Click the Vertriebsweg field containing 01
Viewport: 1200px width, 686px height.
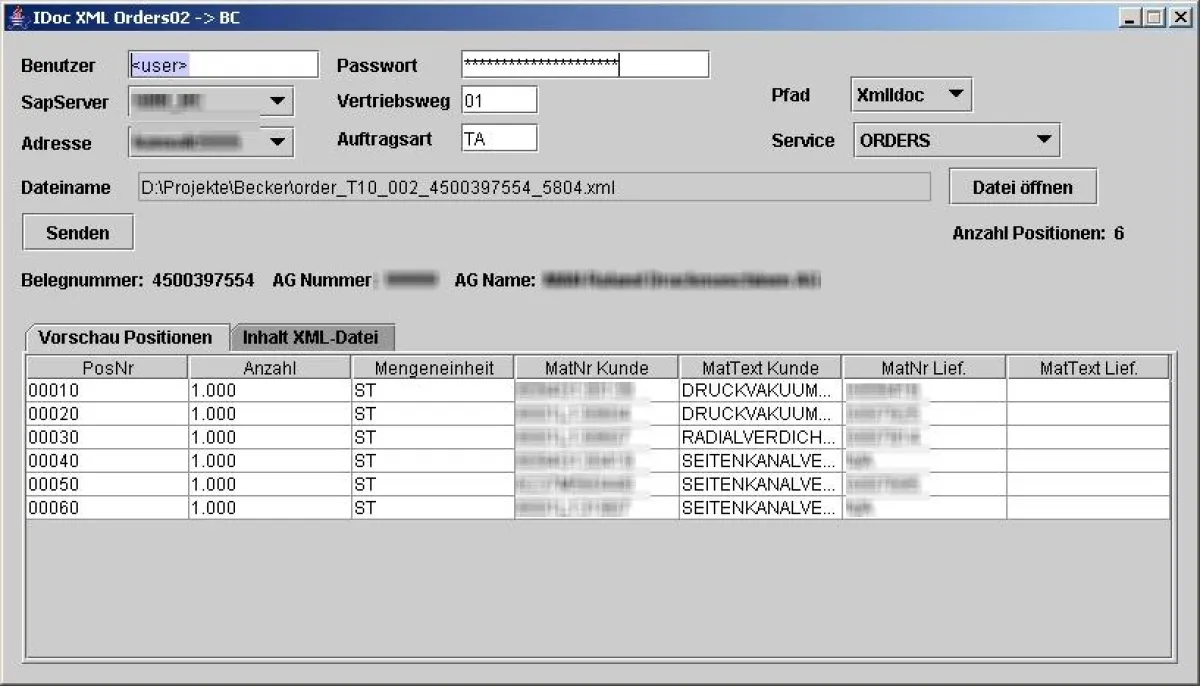point(498,99)
